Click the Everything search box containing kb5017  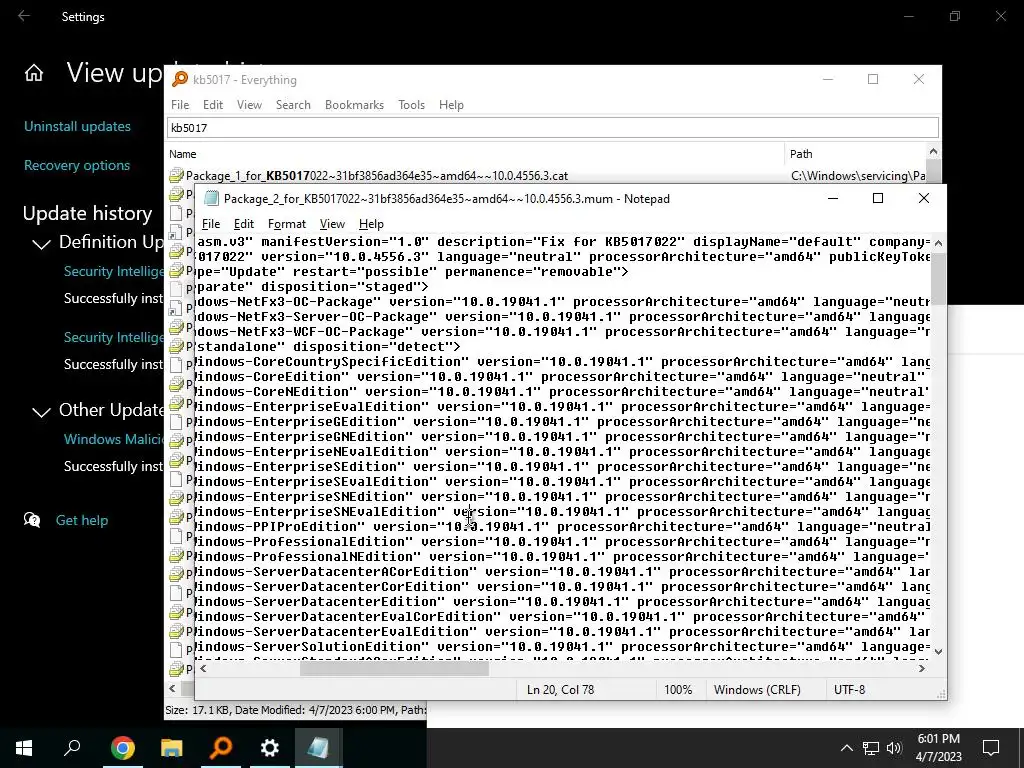pyautogui.click(x=552, y=127)
